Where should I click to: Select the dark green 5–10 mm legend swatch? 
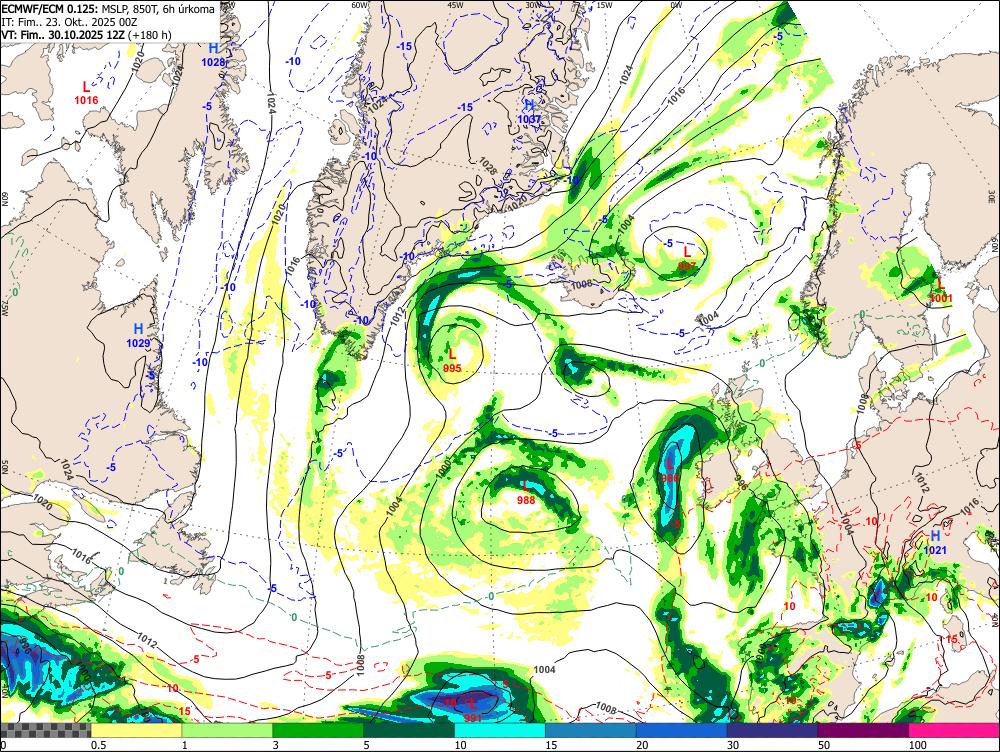click(409, 730)
